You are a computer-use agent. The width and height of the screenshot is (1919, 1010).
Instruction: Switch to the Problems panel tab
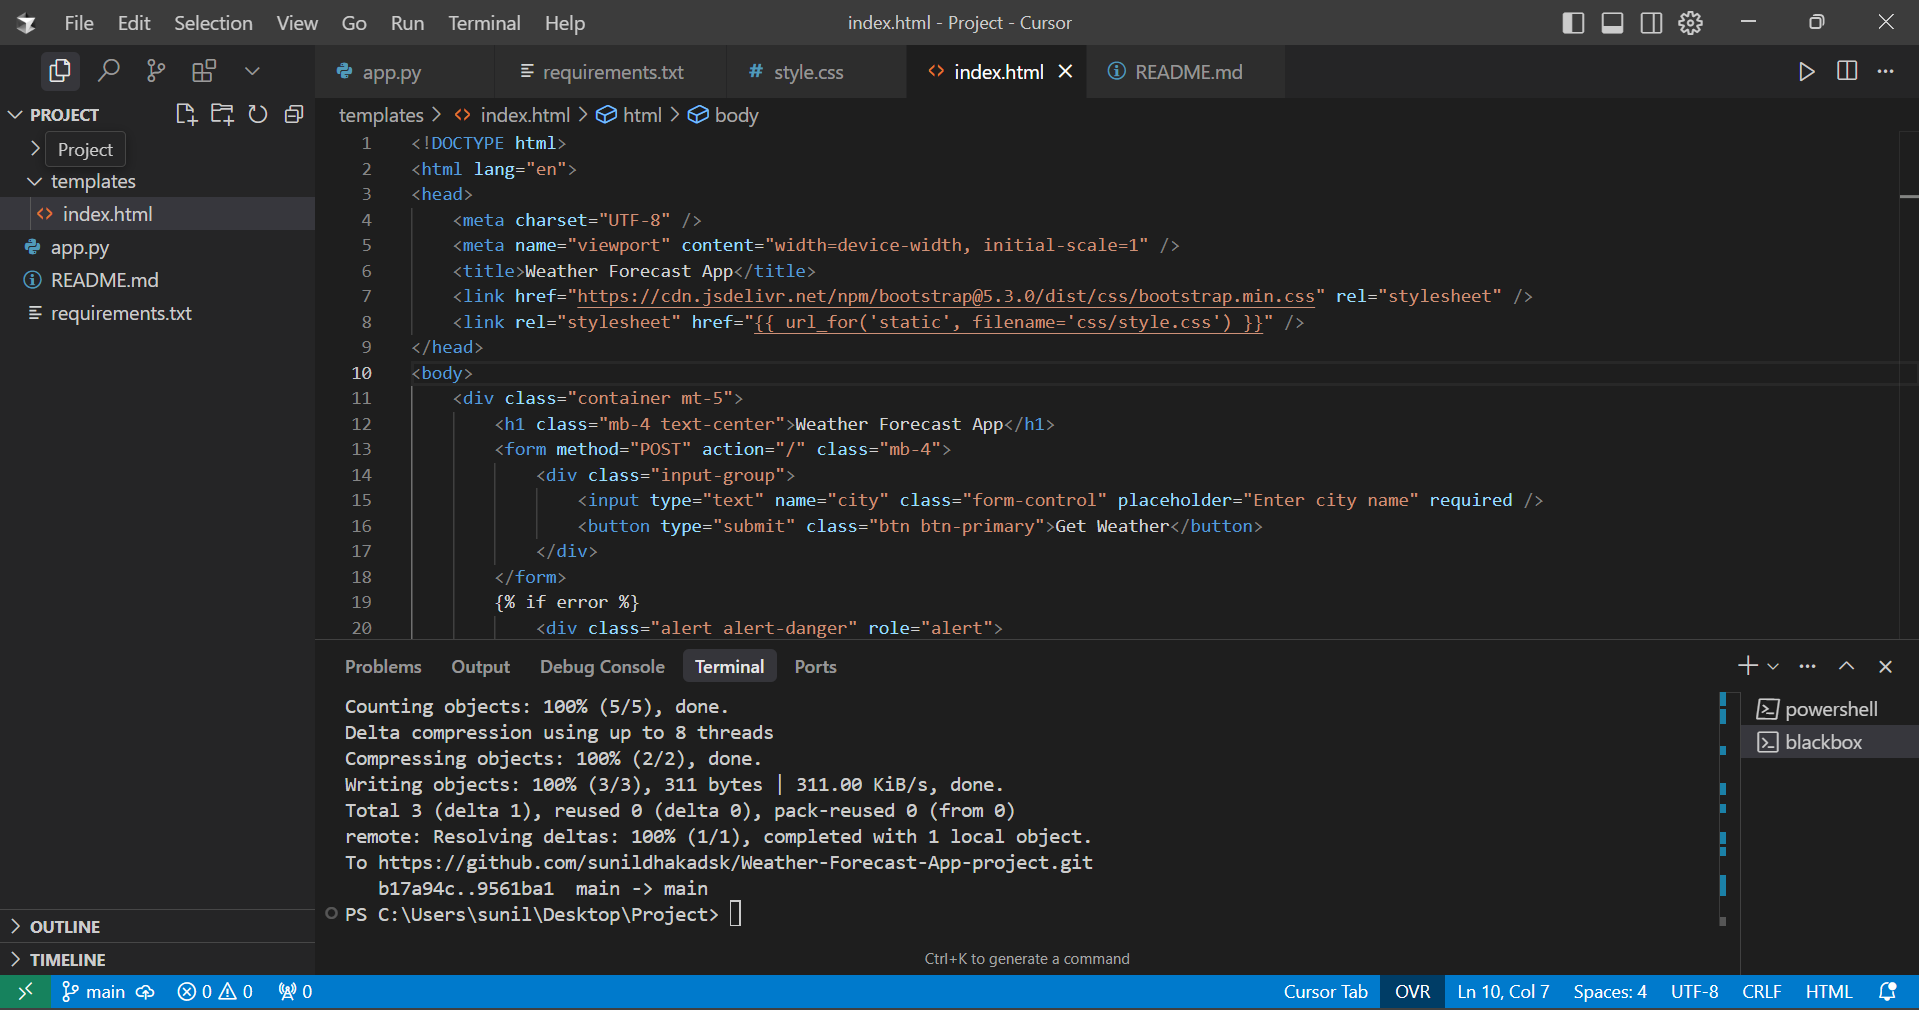tap(383, 667)
